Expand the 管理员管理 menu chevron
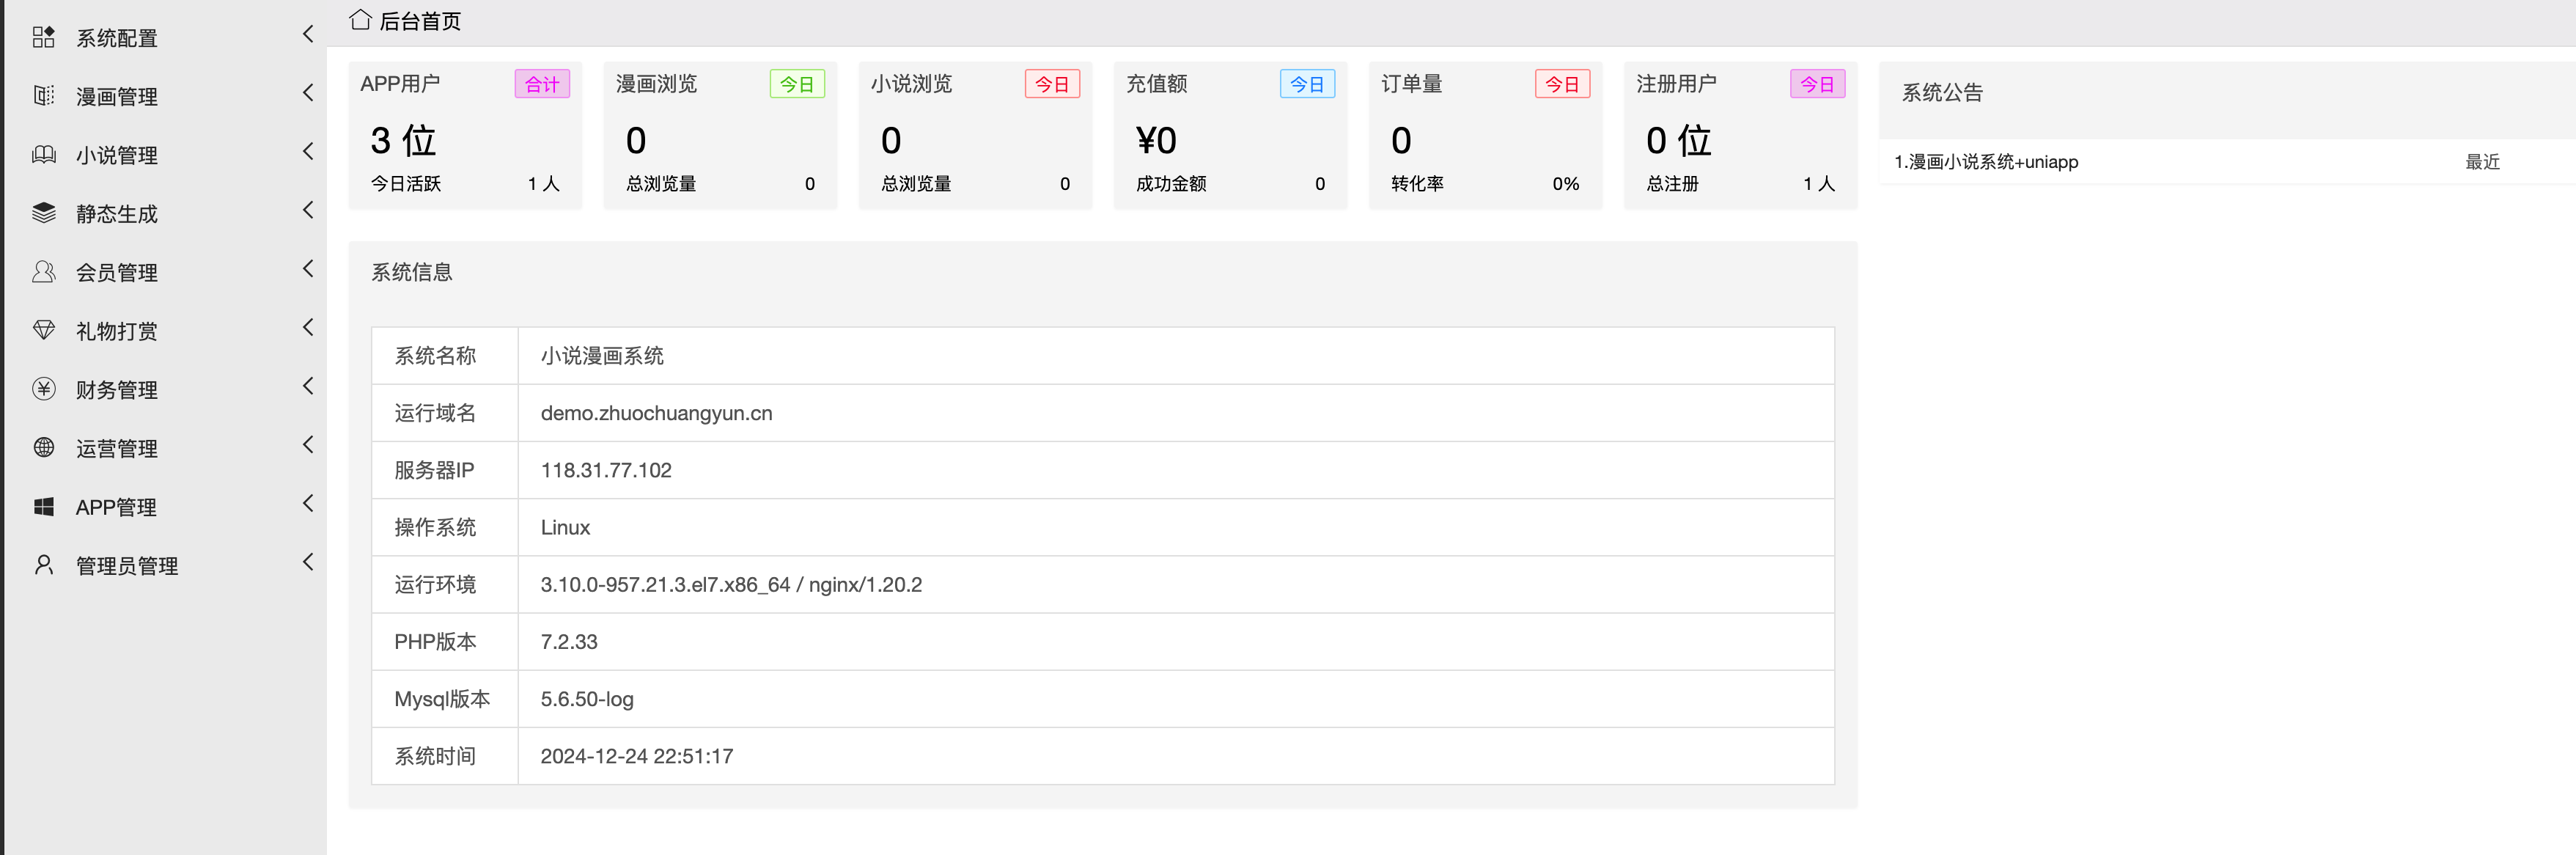 (x=308, y=562)
